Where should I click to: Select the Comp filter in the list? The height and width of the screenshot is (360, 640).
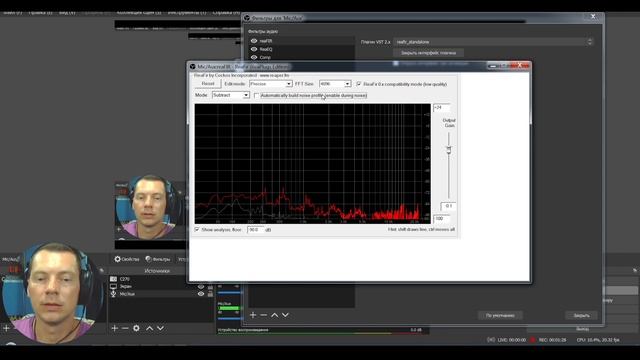tap(302, 57)
